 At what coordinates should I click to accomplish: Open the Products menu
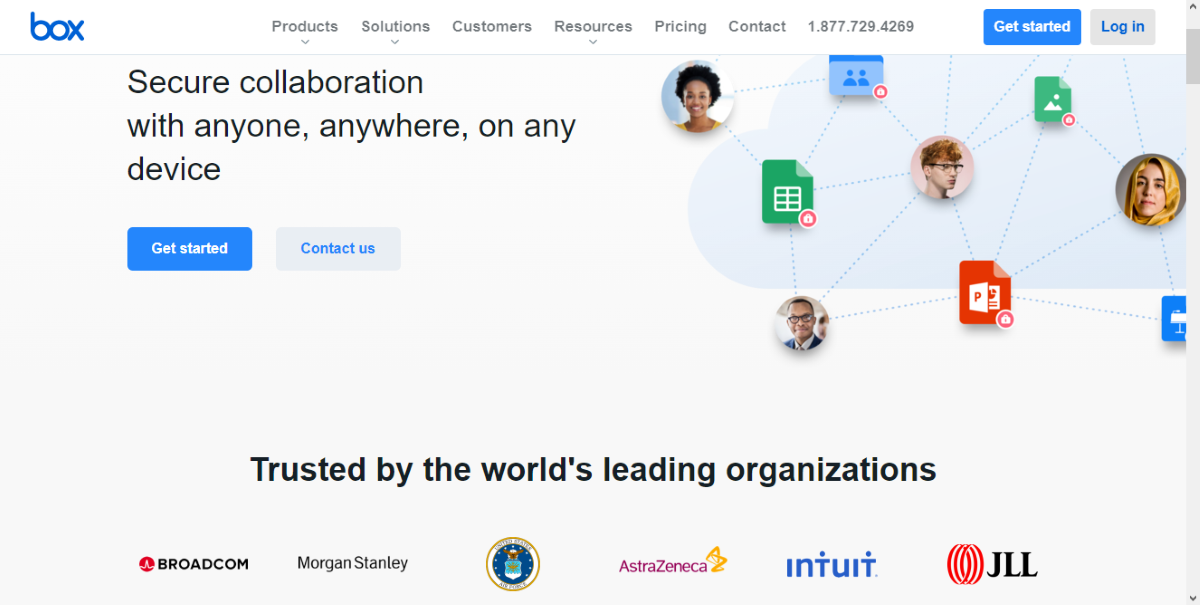305,26
